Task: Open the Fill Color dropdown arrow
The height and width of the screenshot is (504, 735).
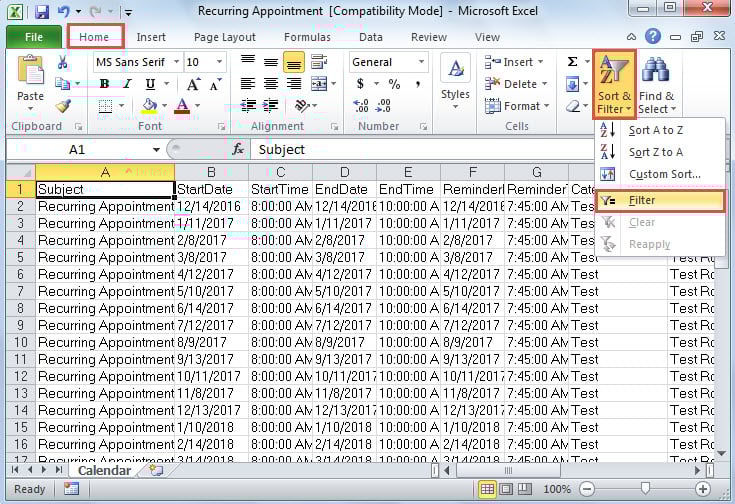Action: [164, 106]
